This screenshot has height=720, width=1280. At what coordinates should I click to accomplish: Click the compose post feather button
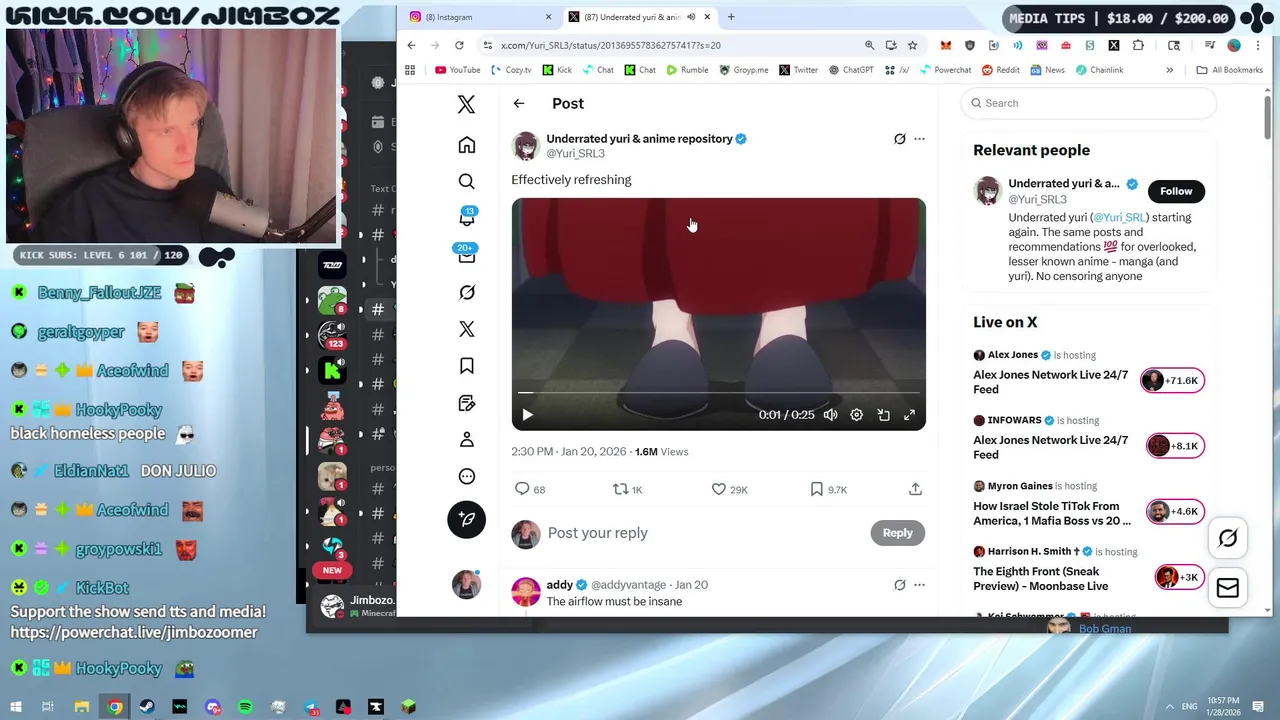pos(466,519)
